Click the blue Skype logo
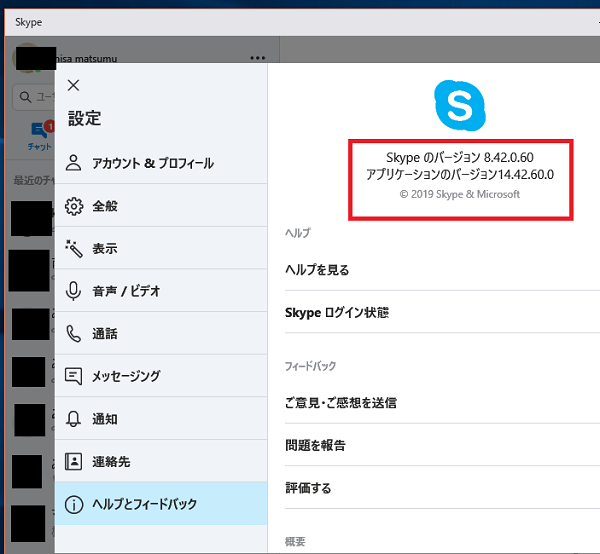600x554 pixels. click(460, 105)
